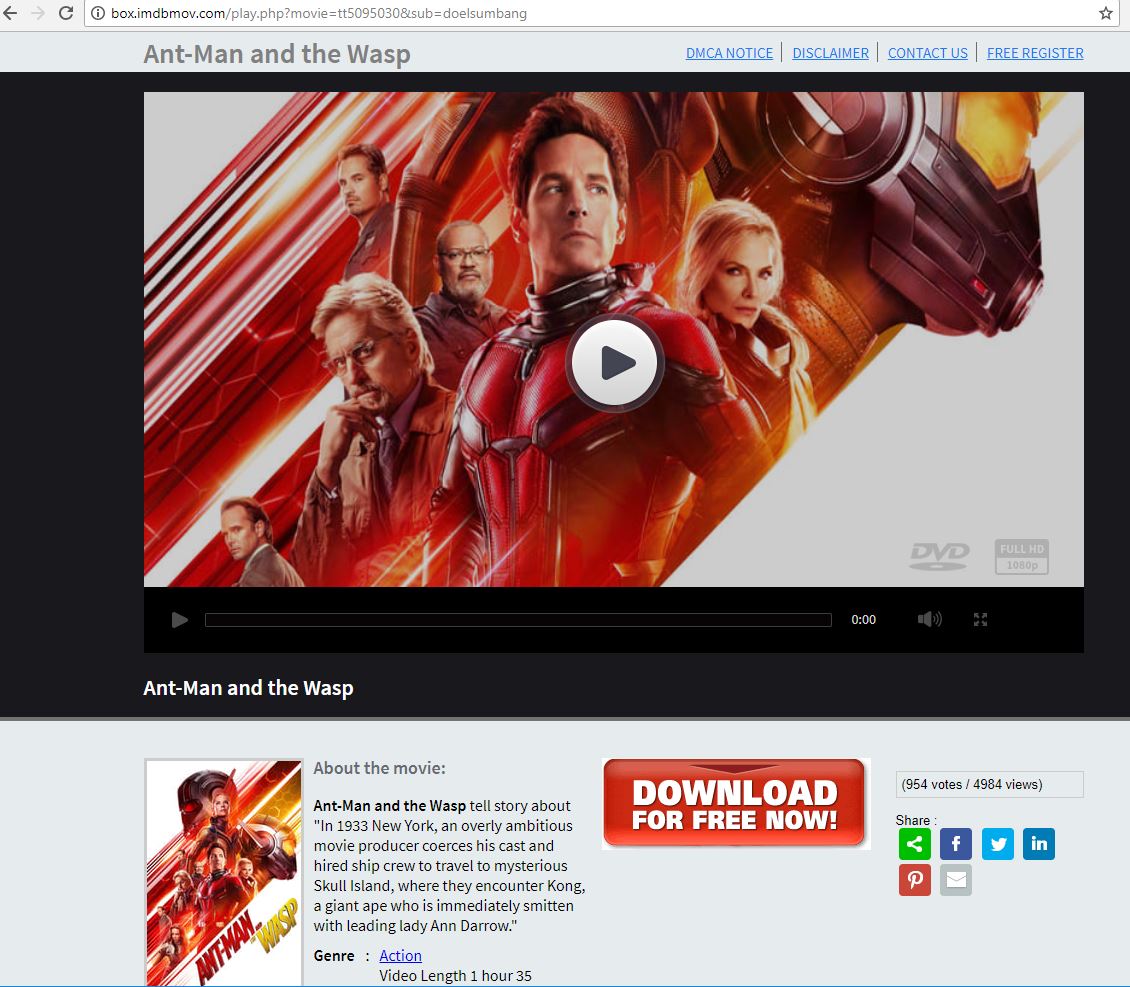Open the Action genre link
This screenshot has width=1130, height=987.
(x=400, y=955)
